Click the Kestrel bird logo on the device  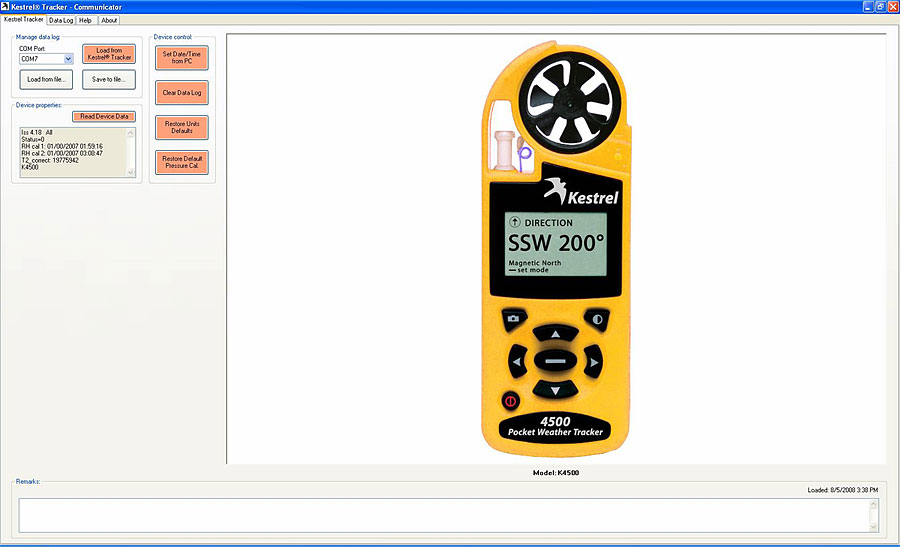coord(556,191)
